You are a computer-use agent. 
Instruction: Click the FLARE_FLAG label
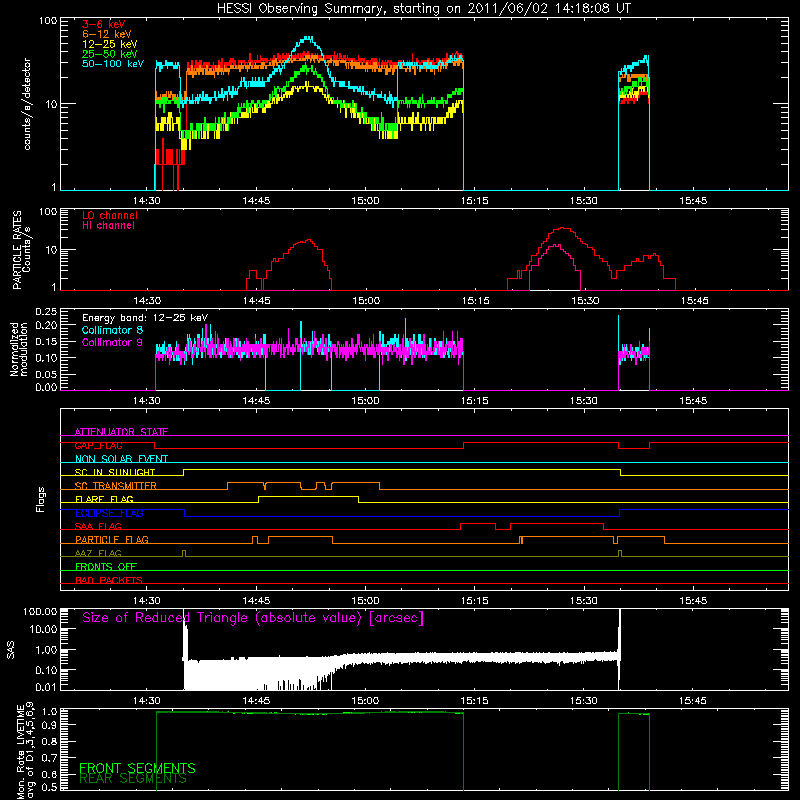[x=104, y=499]
